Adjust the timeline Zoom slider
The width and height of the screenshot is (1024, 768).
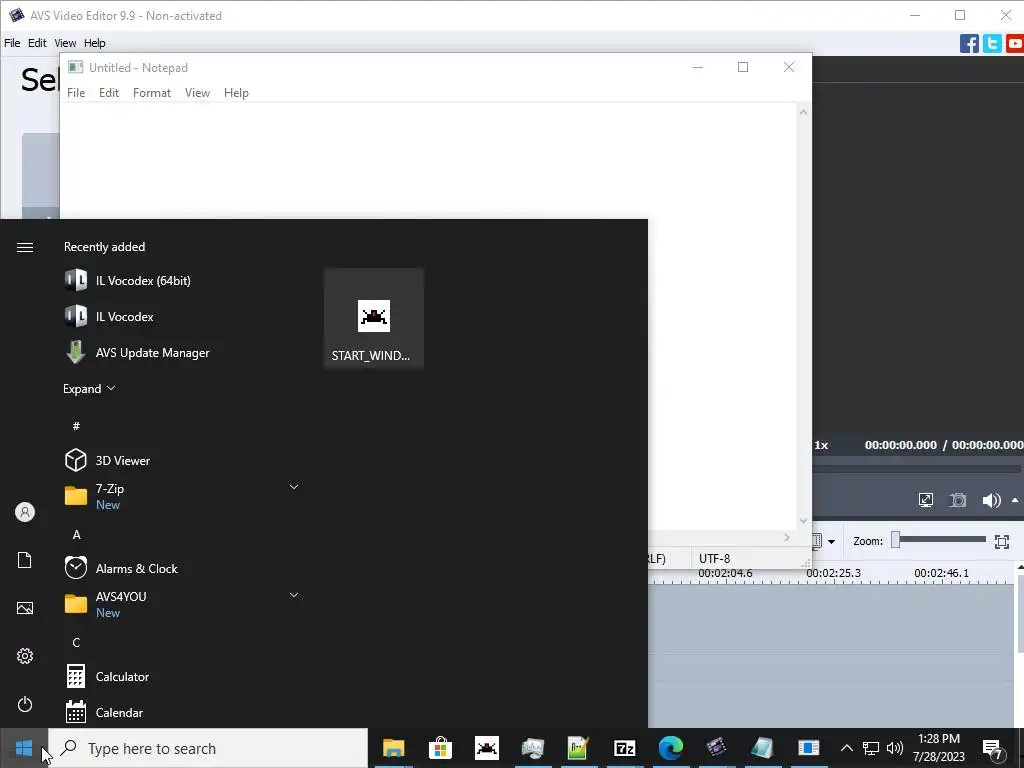tap(940, 539)
